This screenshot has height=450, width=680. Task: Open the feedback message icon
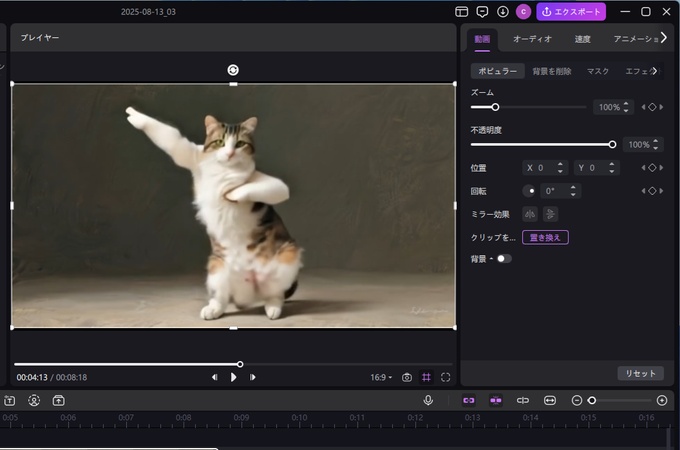[482, 12]
